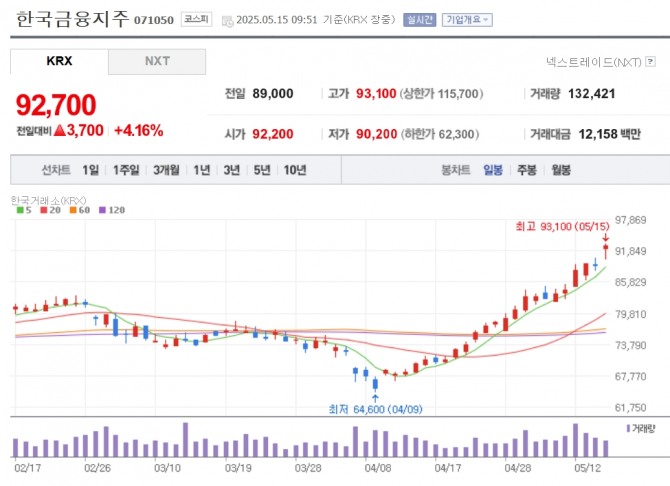
Task: Click the help icon beside 넥스트레이드(NXT)
Action: (651, 62)
